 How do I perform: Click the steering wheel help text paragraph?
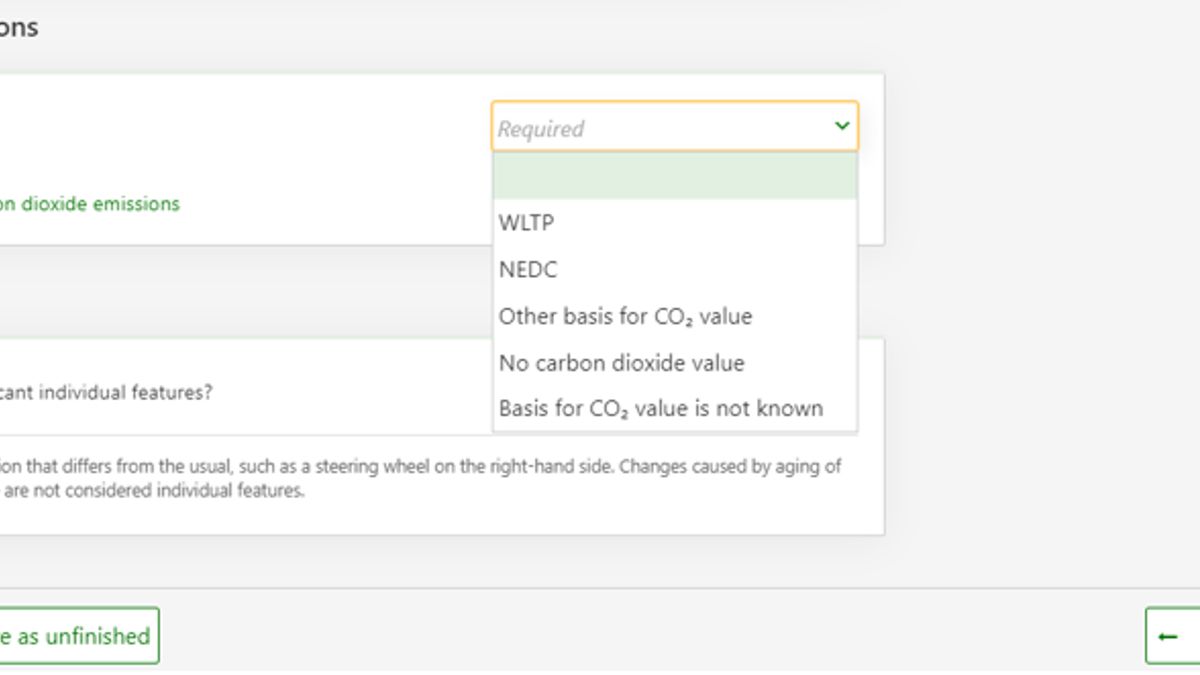click(x=400, y=467)
